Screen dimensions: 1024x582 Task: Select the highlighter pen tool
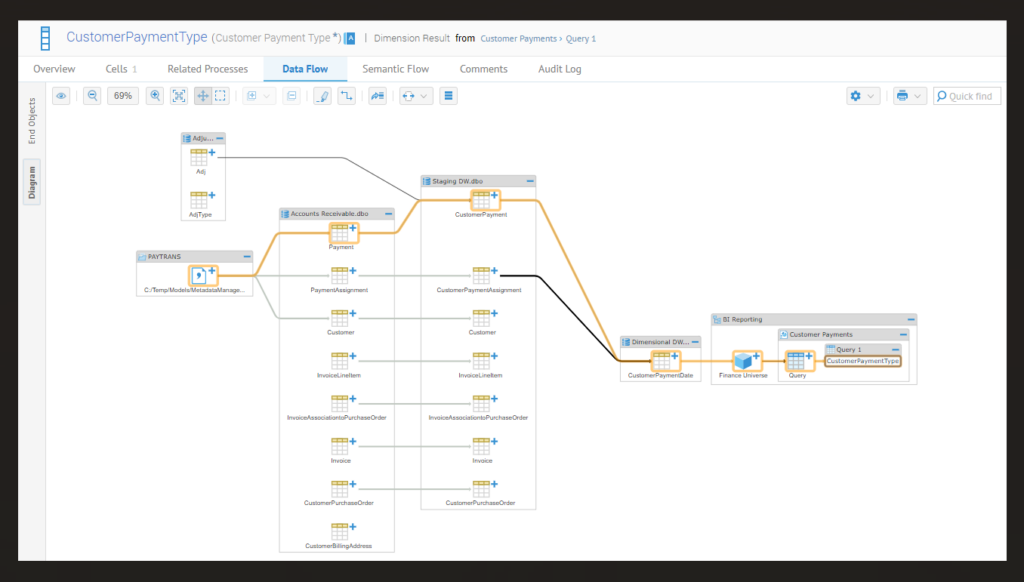coord(324,95)
